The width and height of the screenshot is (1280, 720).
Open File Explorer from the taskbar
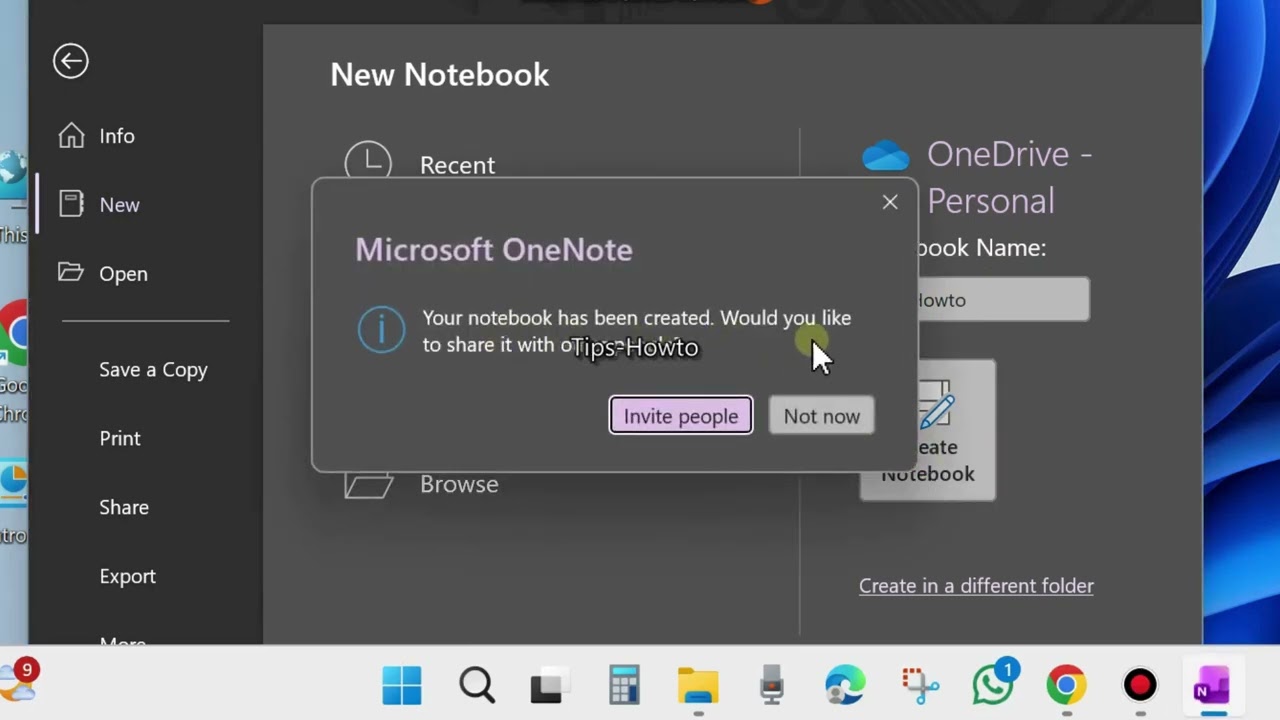click(x=698, y=686)
